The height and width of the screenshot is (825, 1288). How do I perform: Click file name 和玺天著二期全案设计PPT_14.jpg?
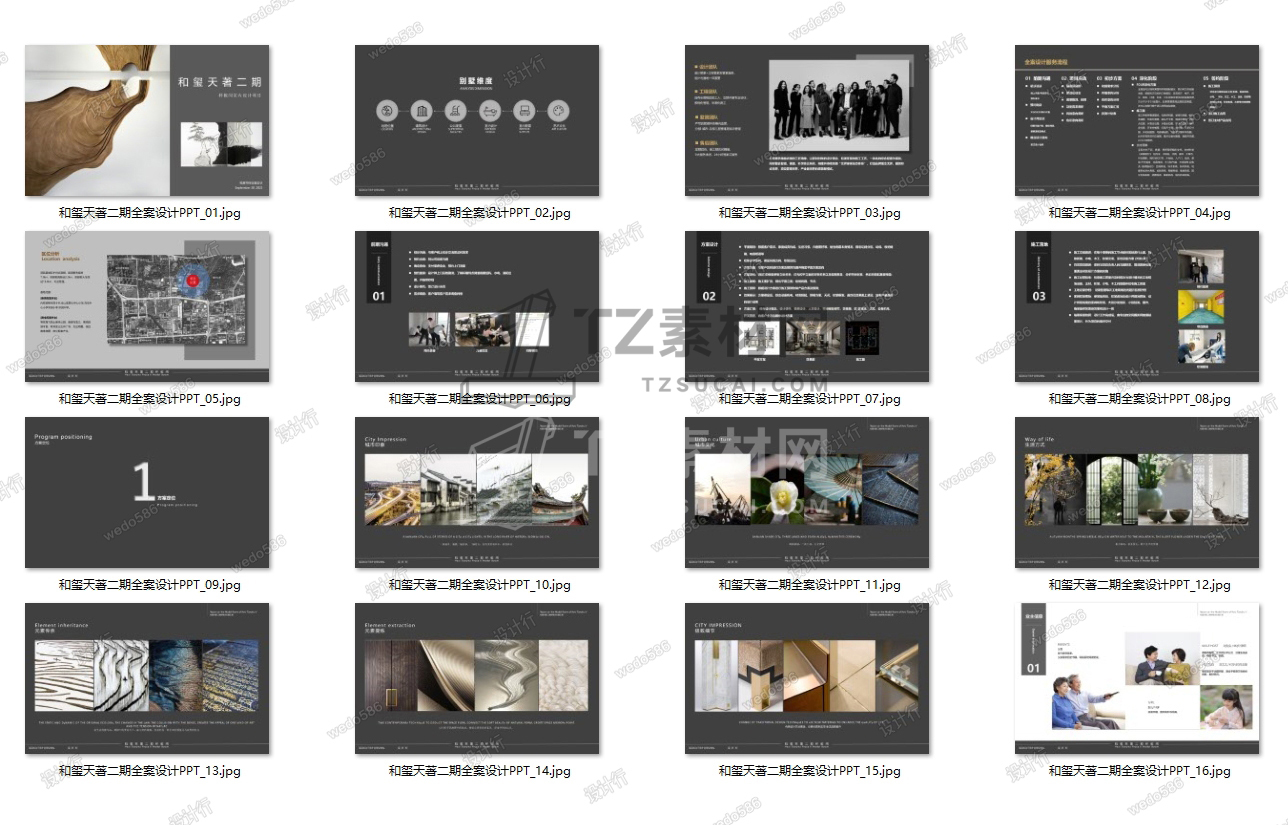[480, 771]
